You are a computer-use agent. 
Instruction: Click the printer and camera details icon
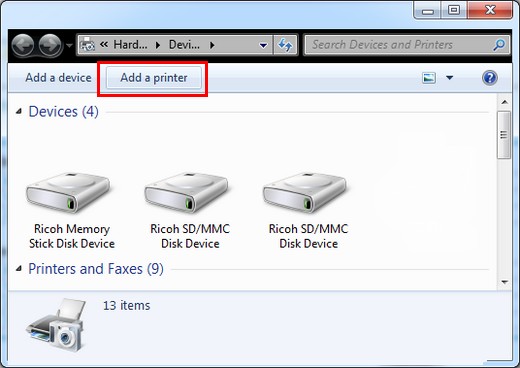[57, 325]
